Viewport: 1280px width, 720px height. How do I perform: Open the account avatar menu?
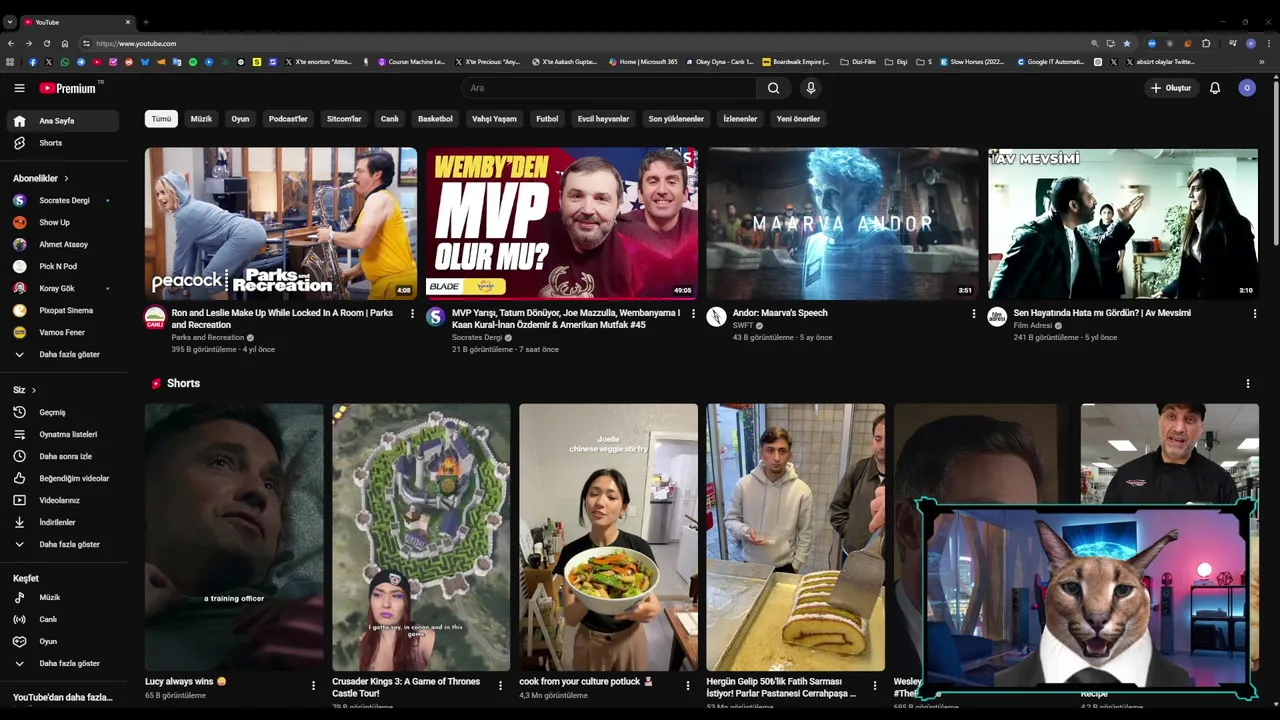click(x=1247, y=88)
